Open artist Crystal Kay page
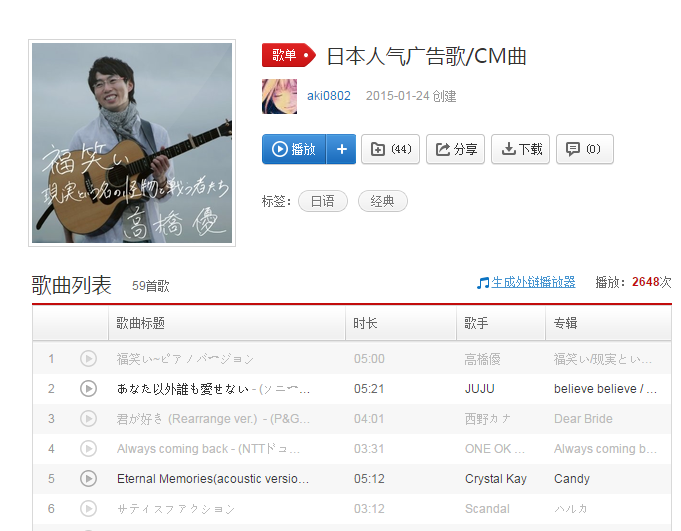The width and height of the screenshot is (681, 531). (x=496, y=479)
